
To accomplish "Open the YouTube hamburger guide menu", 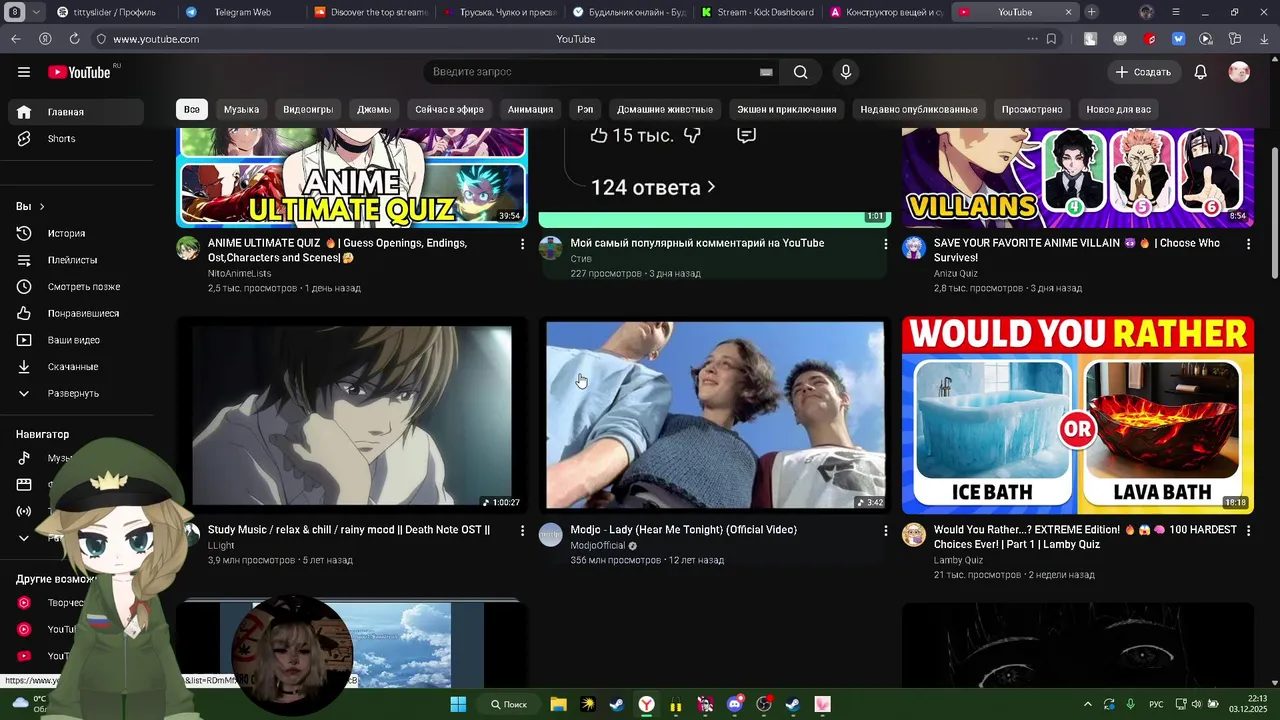I will 24,72.
